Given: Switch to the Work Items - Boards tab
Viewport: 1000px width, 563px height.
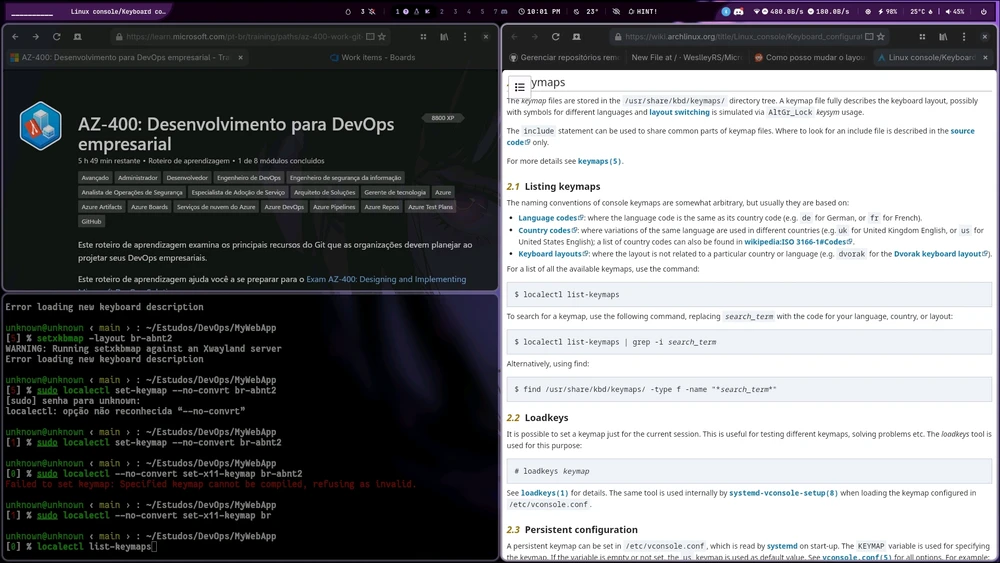Looking at the screenshot, I should click(x=375, y=58).
